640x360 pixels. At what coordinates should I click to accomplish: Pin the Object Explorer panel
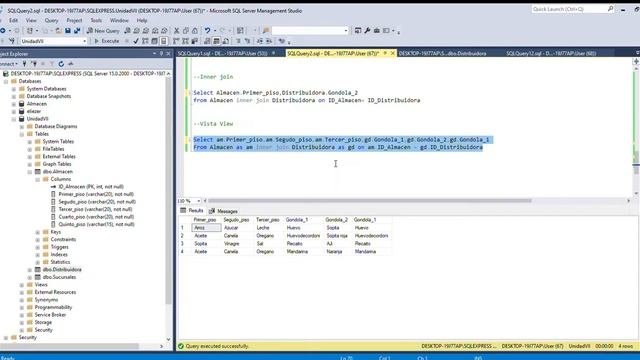(x=161, y=53)
